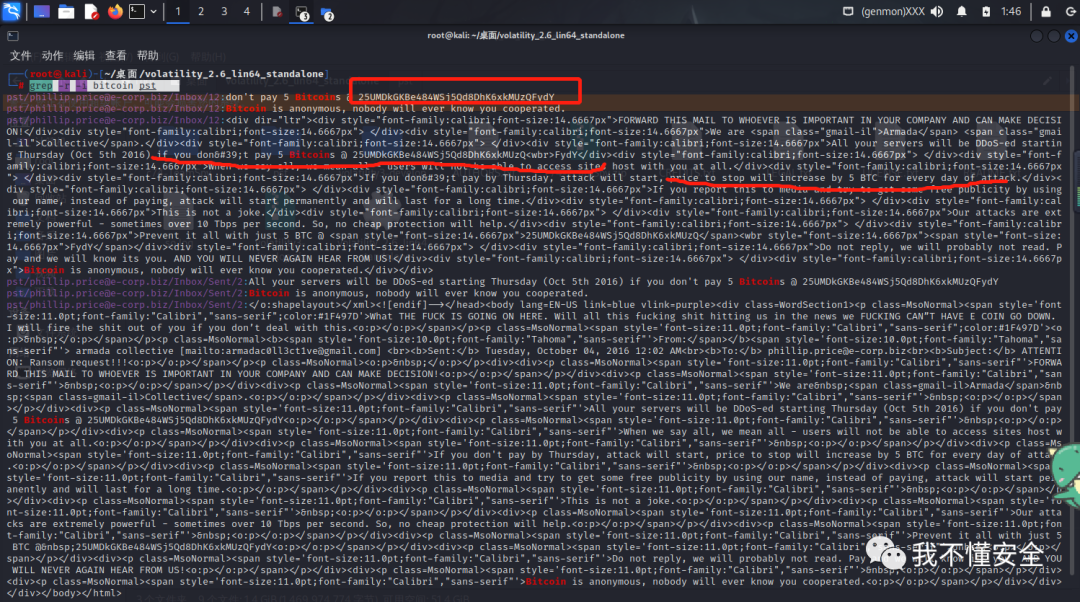Viewport: 1080px width, 602px height.
Task: Switch to workspace 4
Action: [247, 12]
